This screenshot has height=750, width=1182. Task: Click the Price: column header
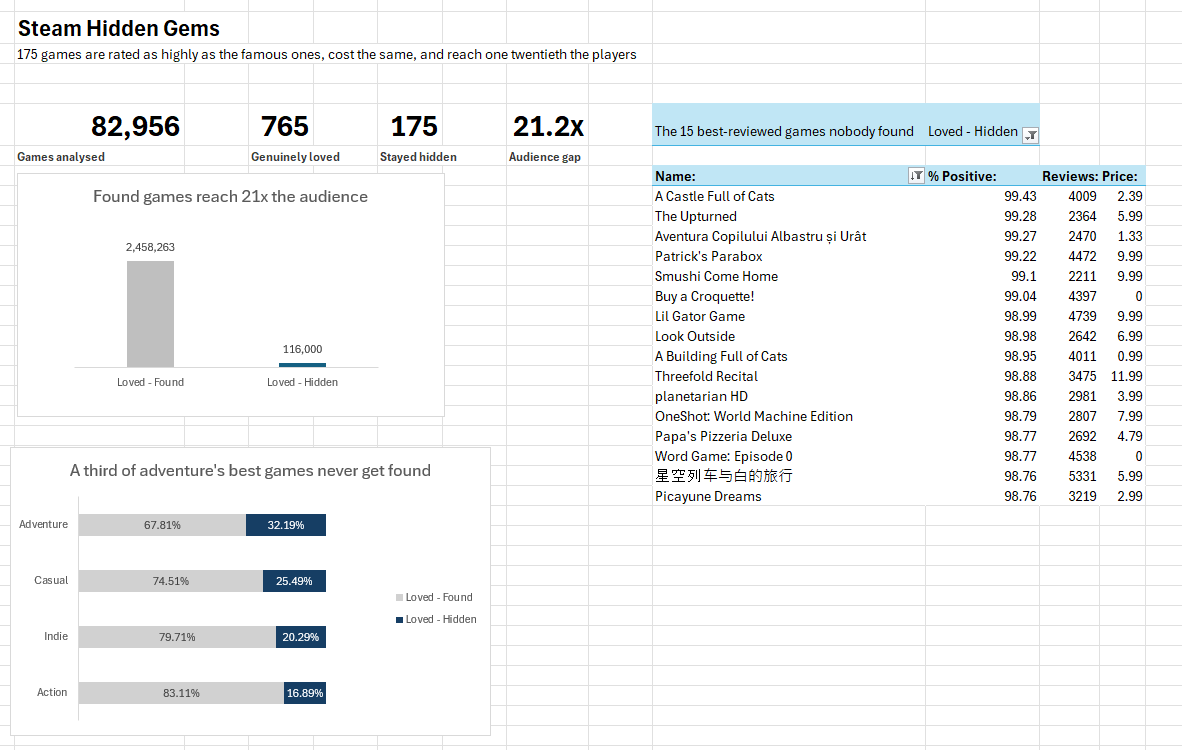(x=1120, y=176)
